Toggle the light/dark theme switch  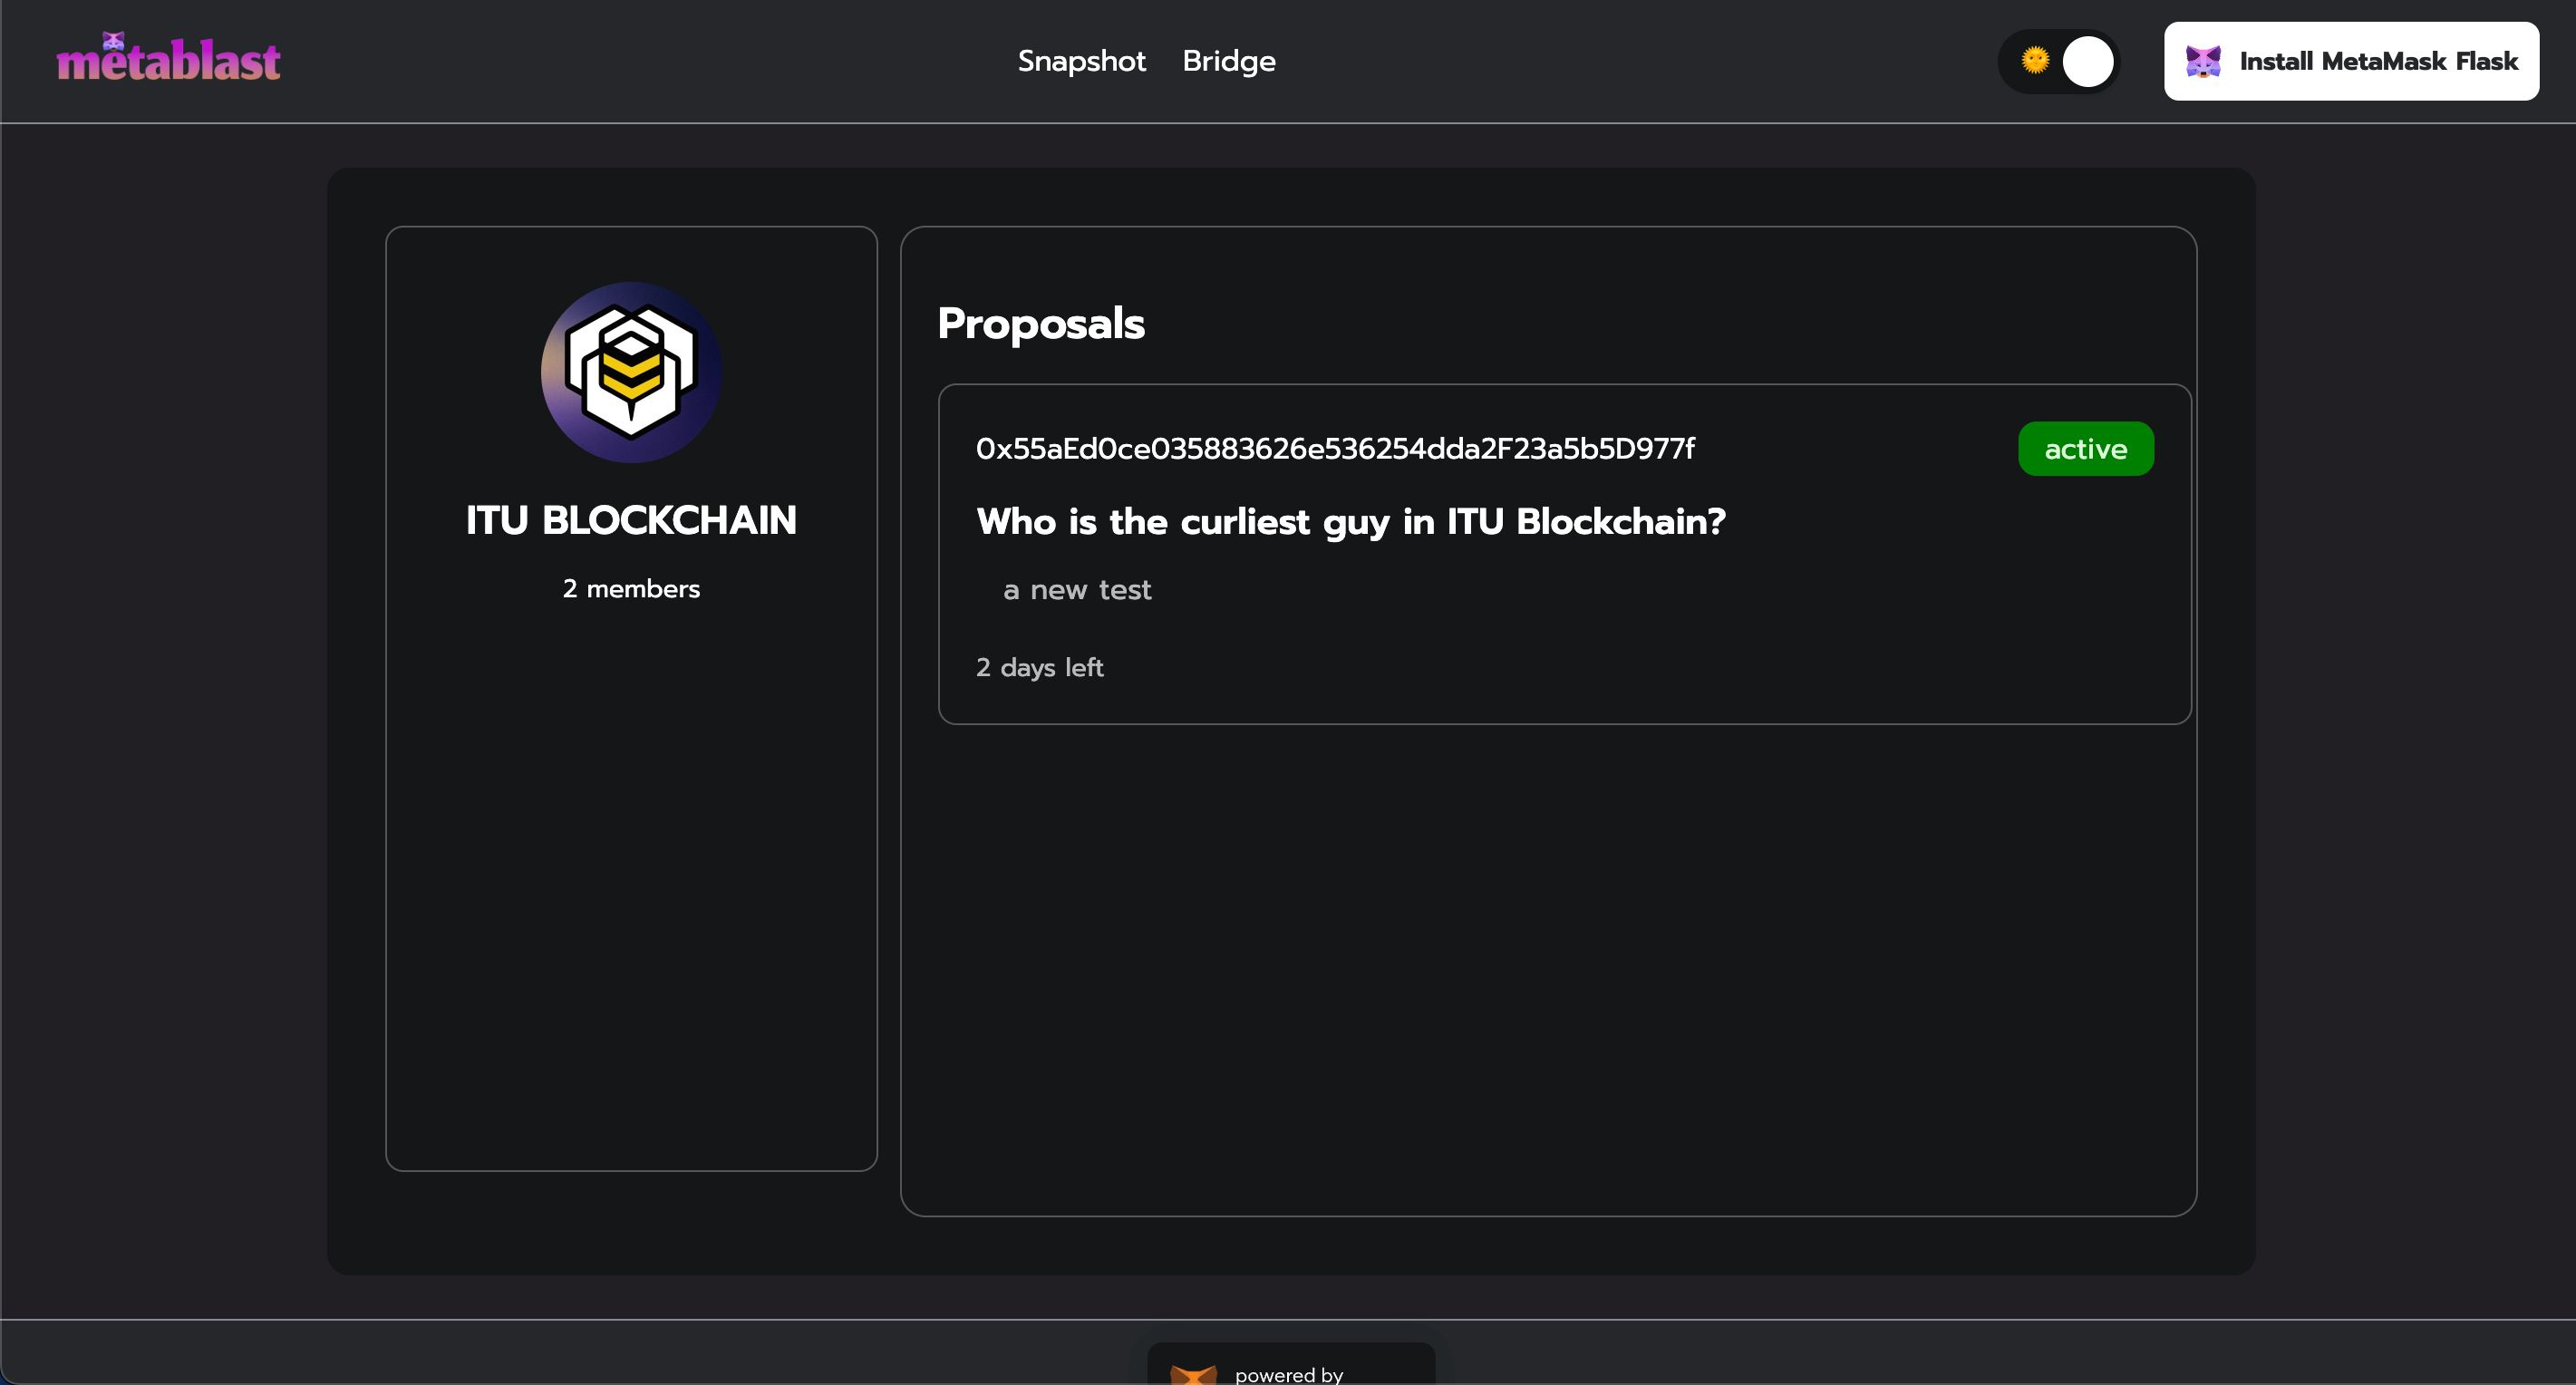pos(2059,61)
